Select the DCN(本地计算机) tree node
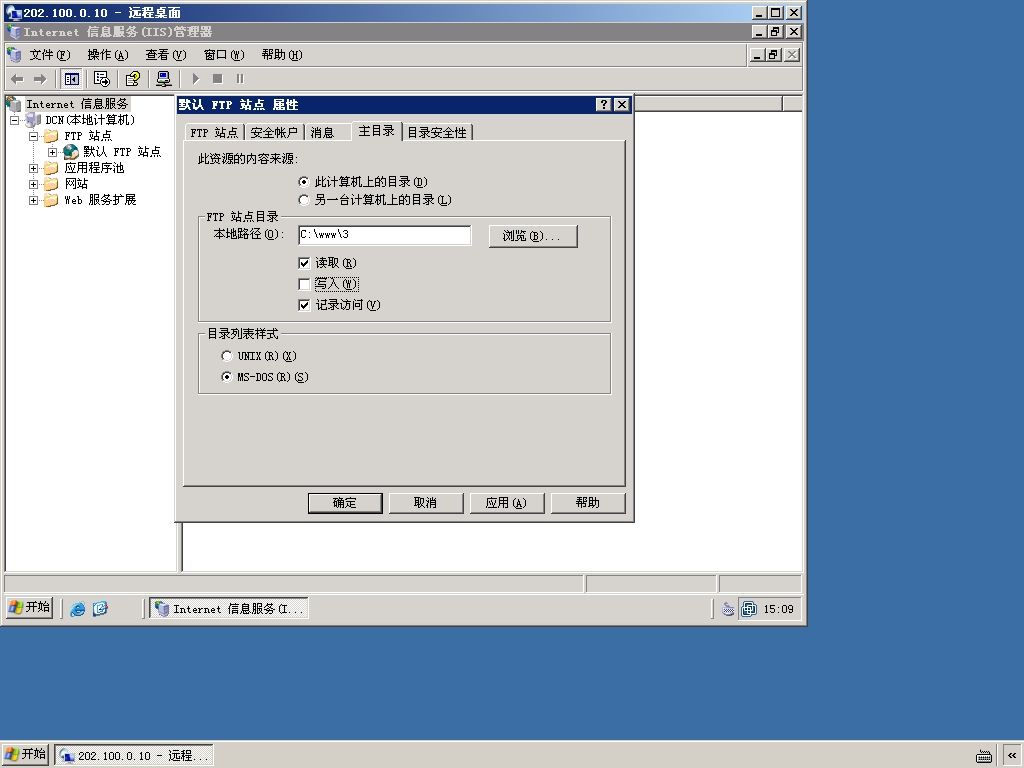The width and height of the screenshot is (1024, 768). pos(89,120)
